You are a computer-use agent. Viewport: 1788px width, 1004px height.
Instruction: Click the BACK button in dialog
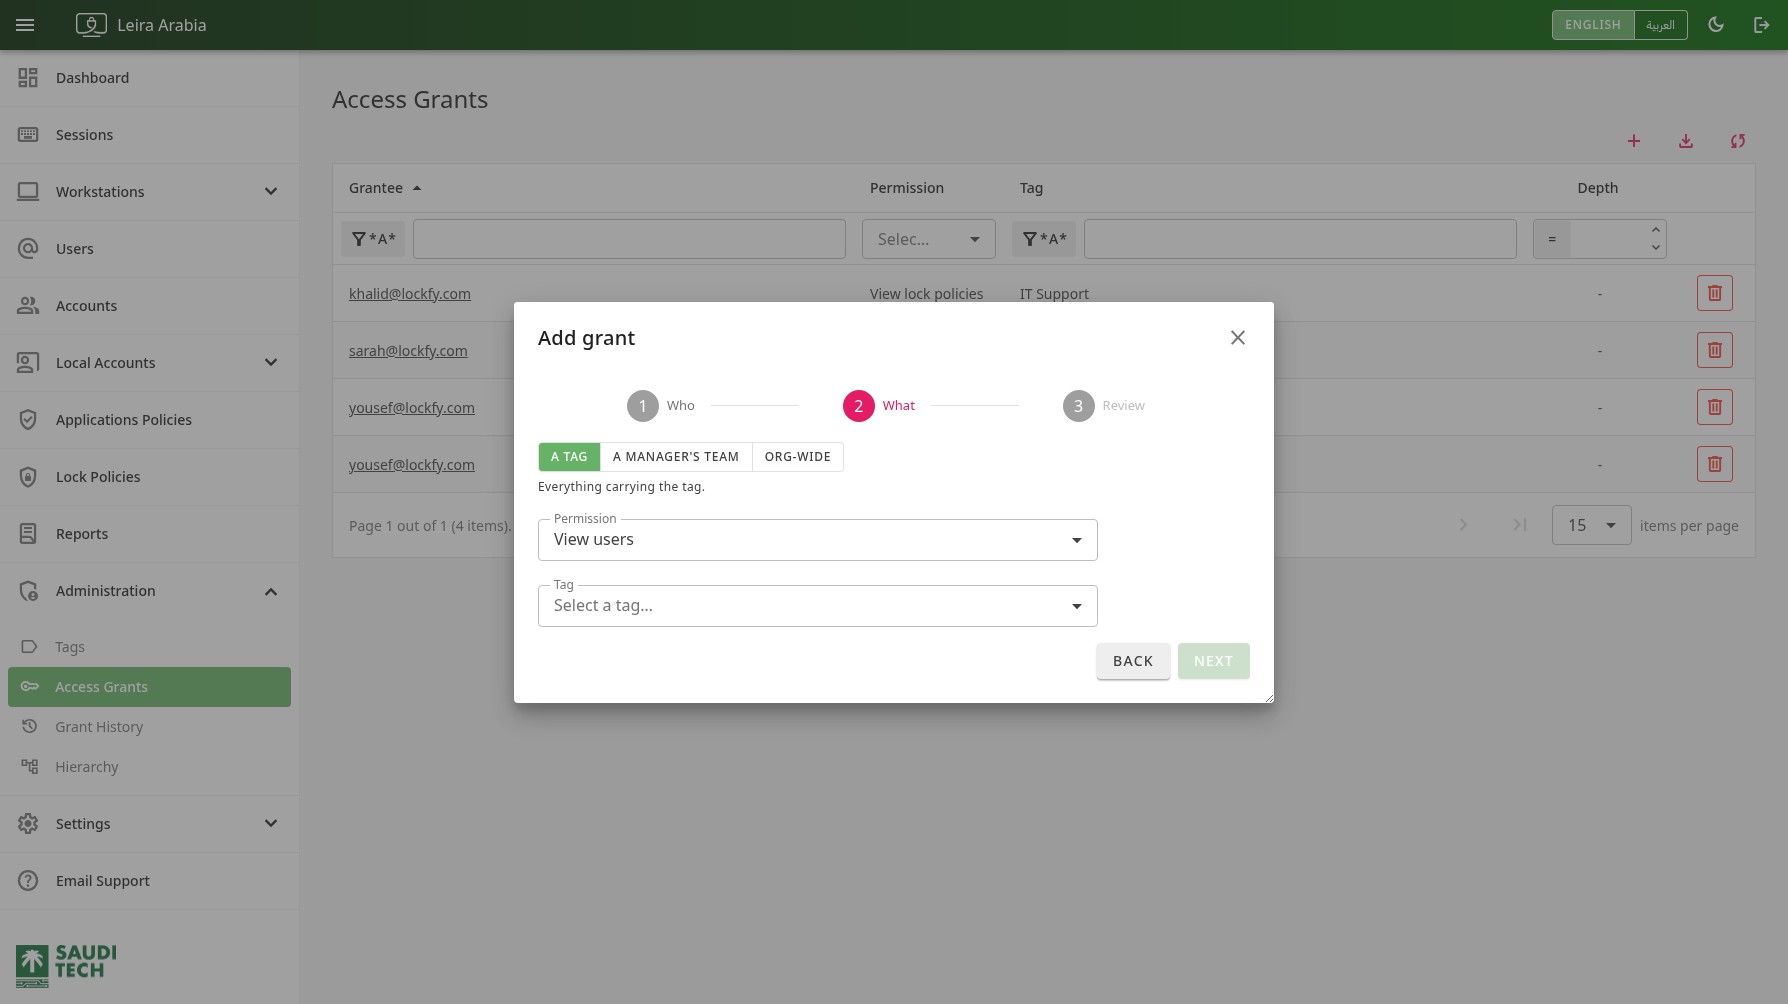point(1133,661)
